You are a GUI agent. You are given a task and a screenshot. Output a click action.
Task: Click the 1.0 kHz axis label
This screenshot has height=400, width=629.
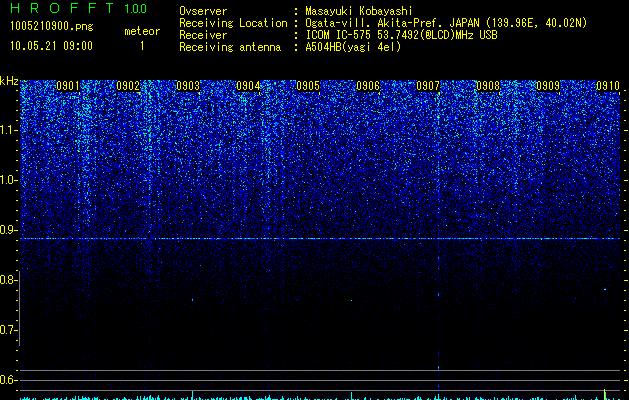(x=8, y=180)
